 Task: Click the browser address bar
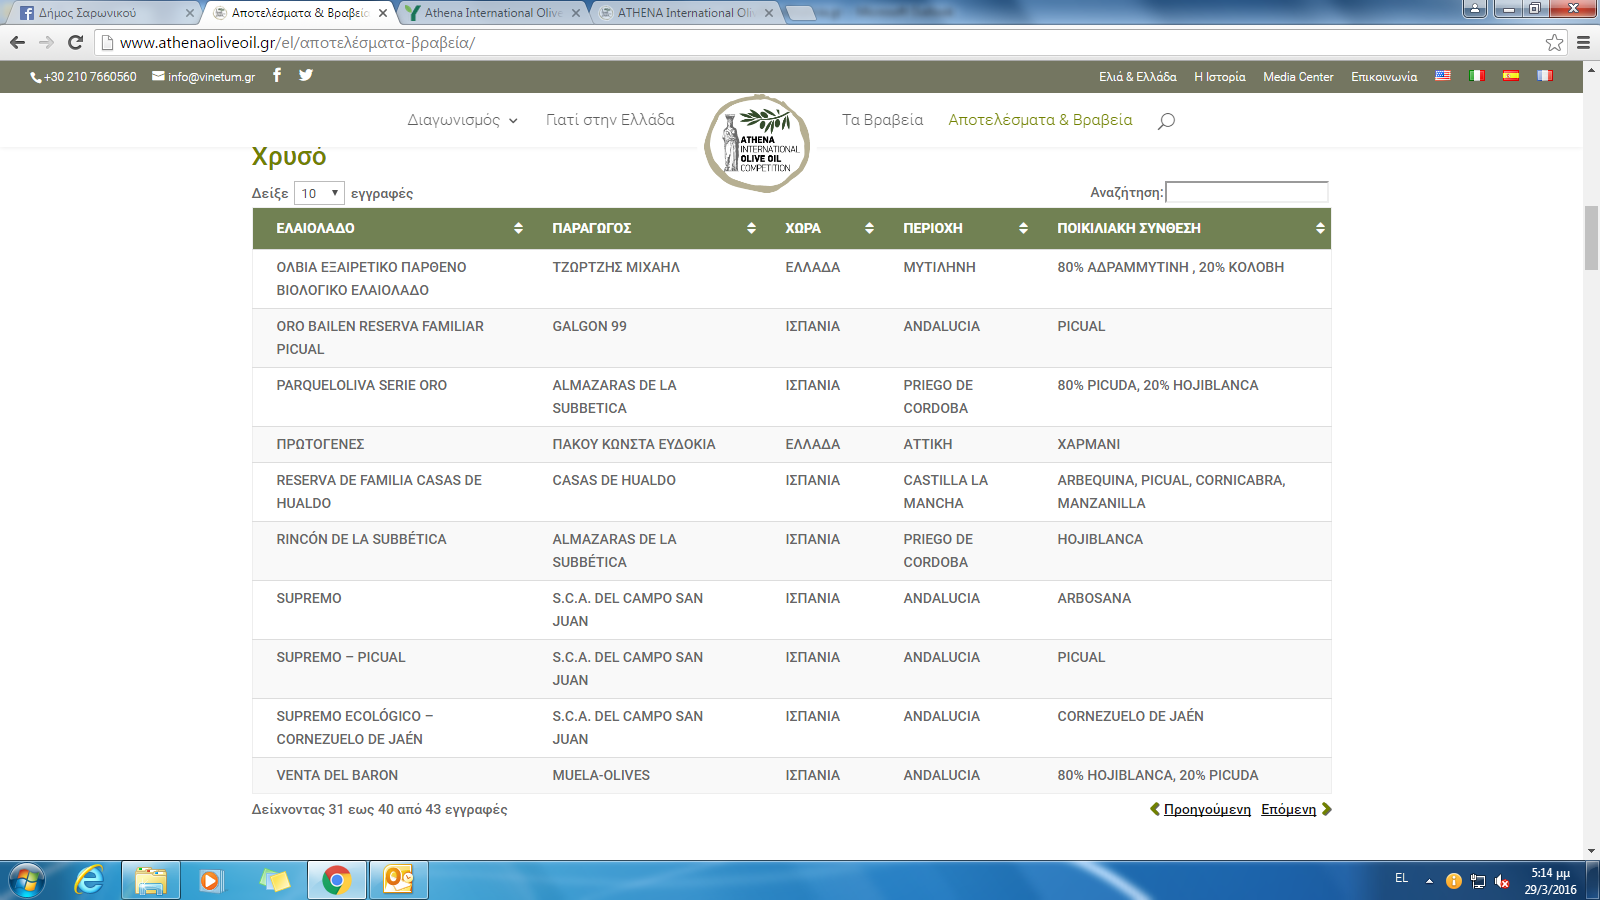click(x=820, y=42)
